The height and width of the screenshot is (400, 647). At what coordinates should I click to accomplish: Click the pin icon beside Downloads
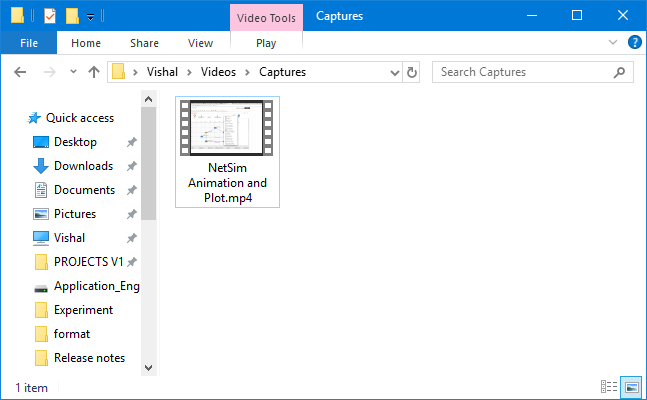pos(132,166)
